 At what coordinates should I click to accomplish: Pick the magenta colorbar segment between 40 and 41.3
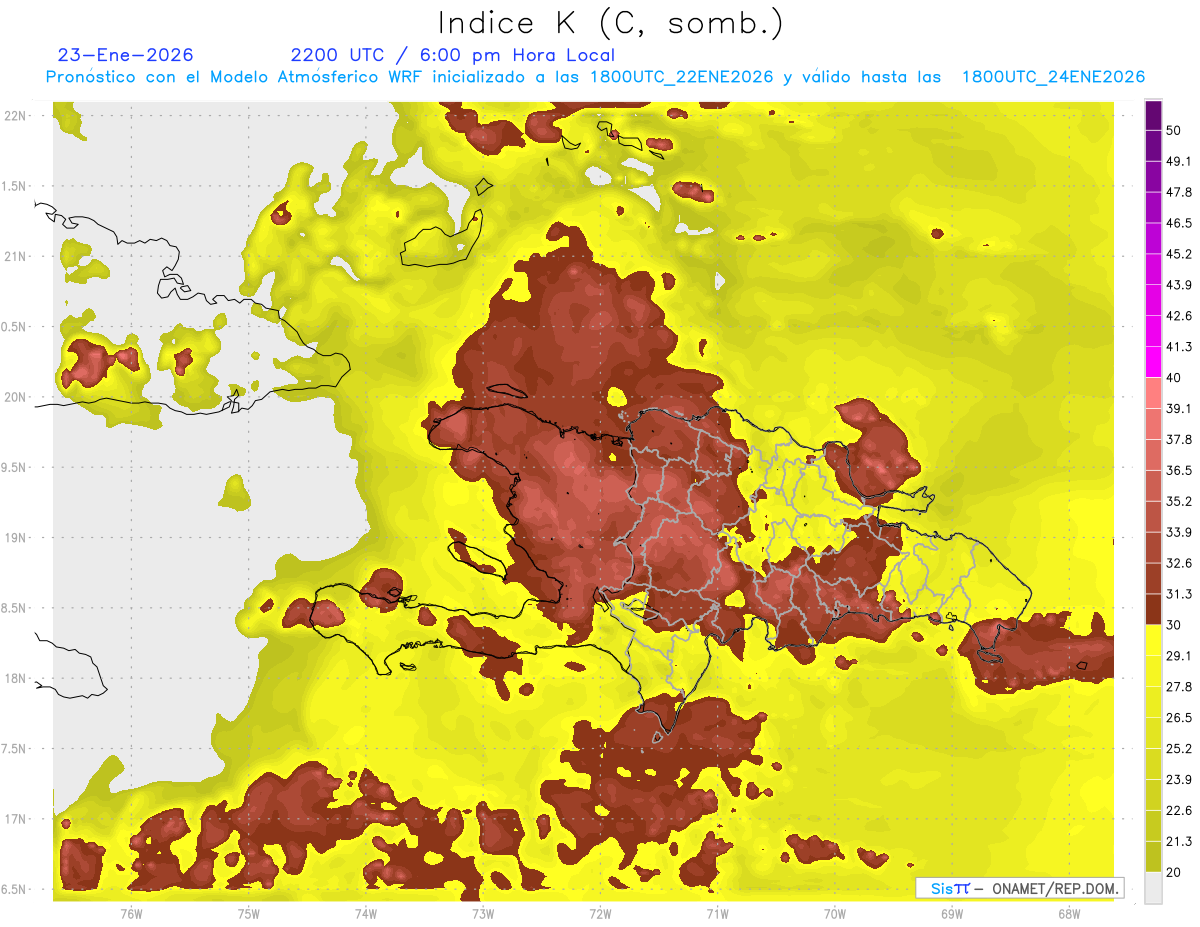point(1153,362)
